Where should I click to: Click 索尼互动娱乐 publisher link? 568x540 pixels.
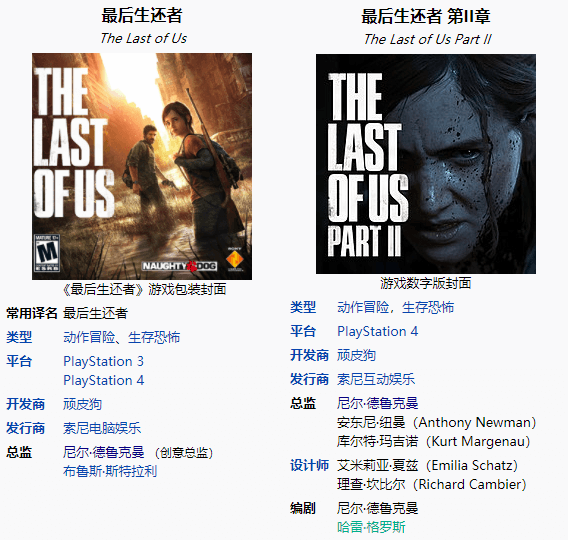[376, 379]
